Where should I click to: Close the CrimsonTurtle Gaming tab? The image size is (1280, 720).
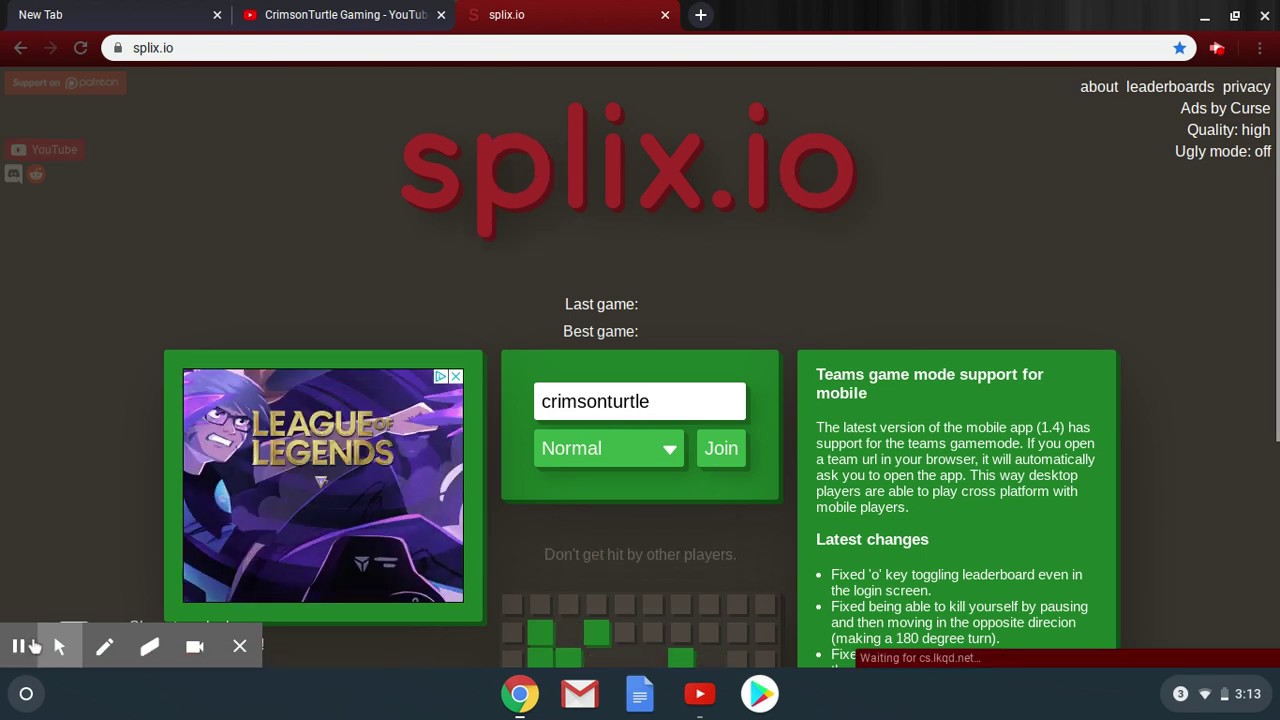[441, 15]
